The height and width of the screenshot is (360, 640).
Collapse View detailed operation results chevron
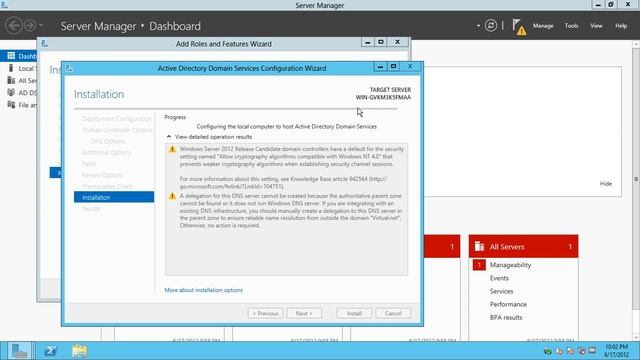(169, 137)
